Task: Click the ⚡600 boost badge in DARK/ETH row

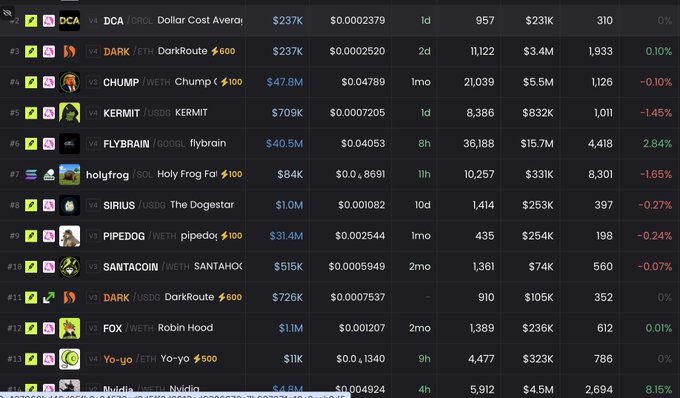Action: 223,51
